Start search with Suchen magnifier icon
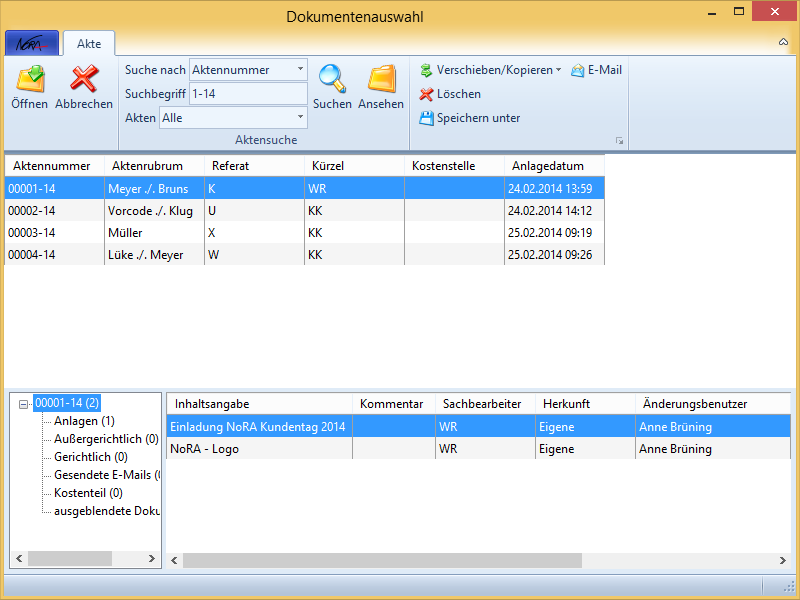The image size is (800, 600). (332, 79)
